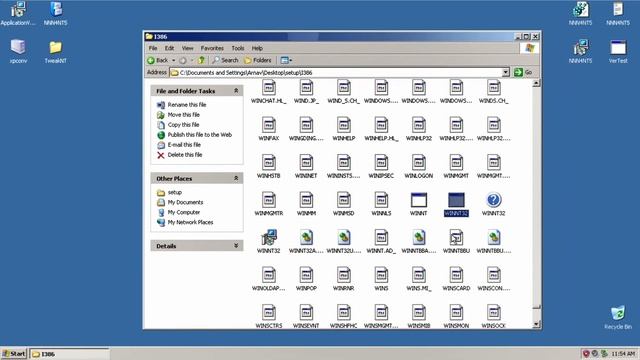Click Move this file
Viewport: 640px width, 360px height.
click(184, 115)
